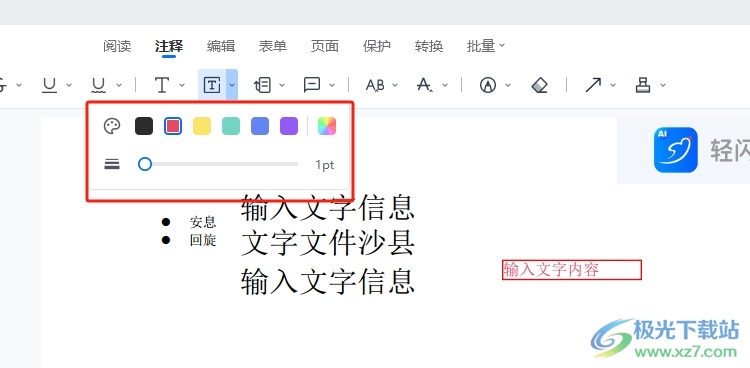The height and width of the screenshot is (368, 750).
Task: Click the bullet item '回旋'
Action: 203,240
